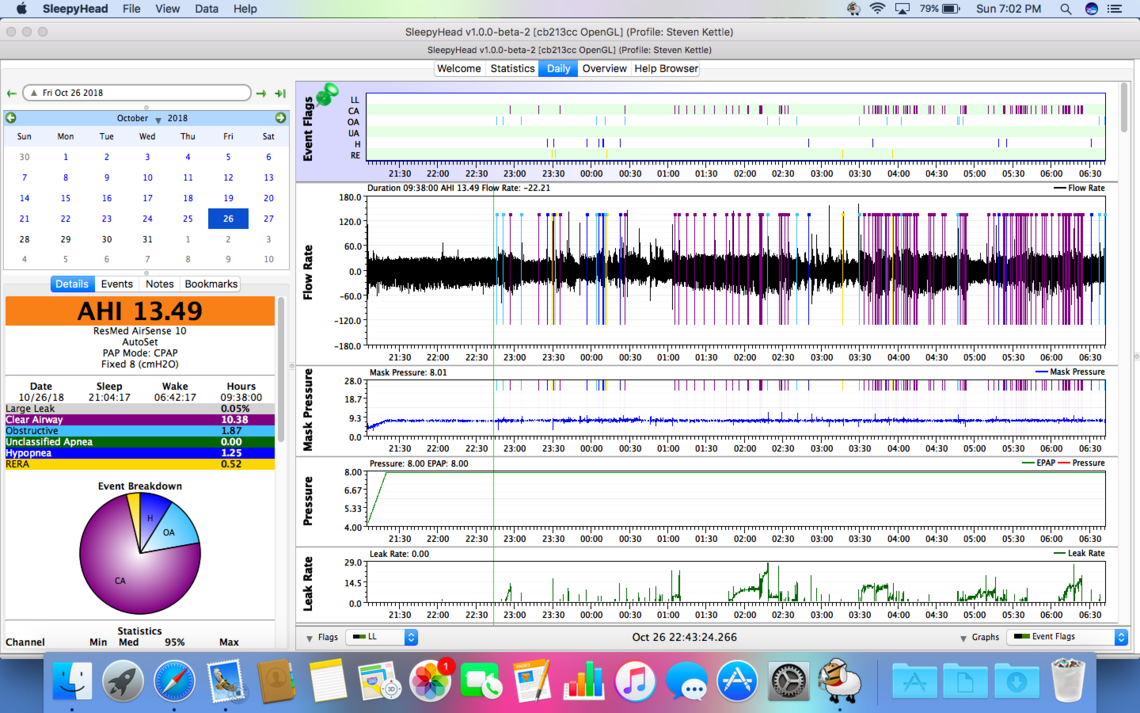Viewport: 1140px width, 713px height.
Task: Open Trash from the Dock
Action: pos(1068,681)
